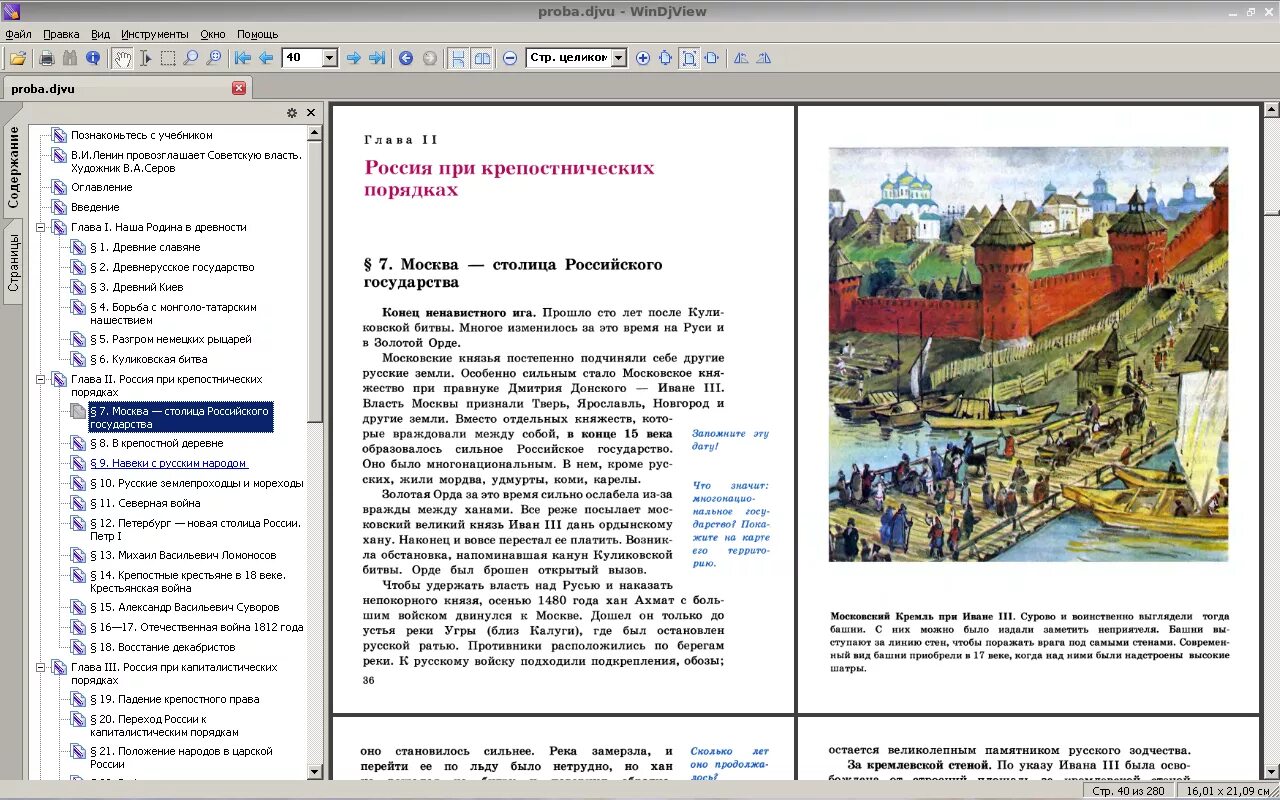The height and width of the screenshot is (800, 1280).
Task: Click the sidebar scrollbar down arrow
Action: click(315, 772)
